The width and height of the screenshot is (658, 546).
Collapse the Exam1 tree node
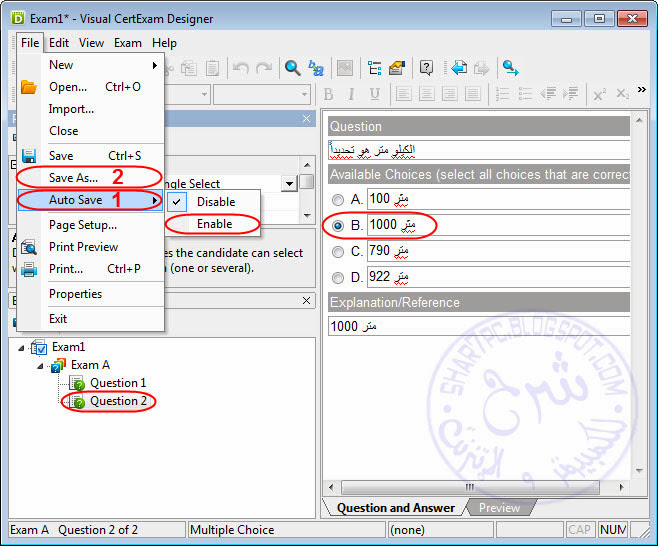click(x=21, y=348)
